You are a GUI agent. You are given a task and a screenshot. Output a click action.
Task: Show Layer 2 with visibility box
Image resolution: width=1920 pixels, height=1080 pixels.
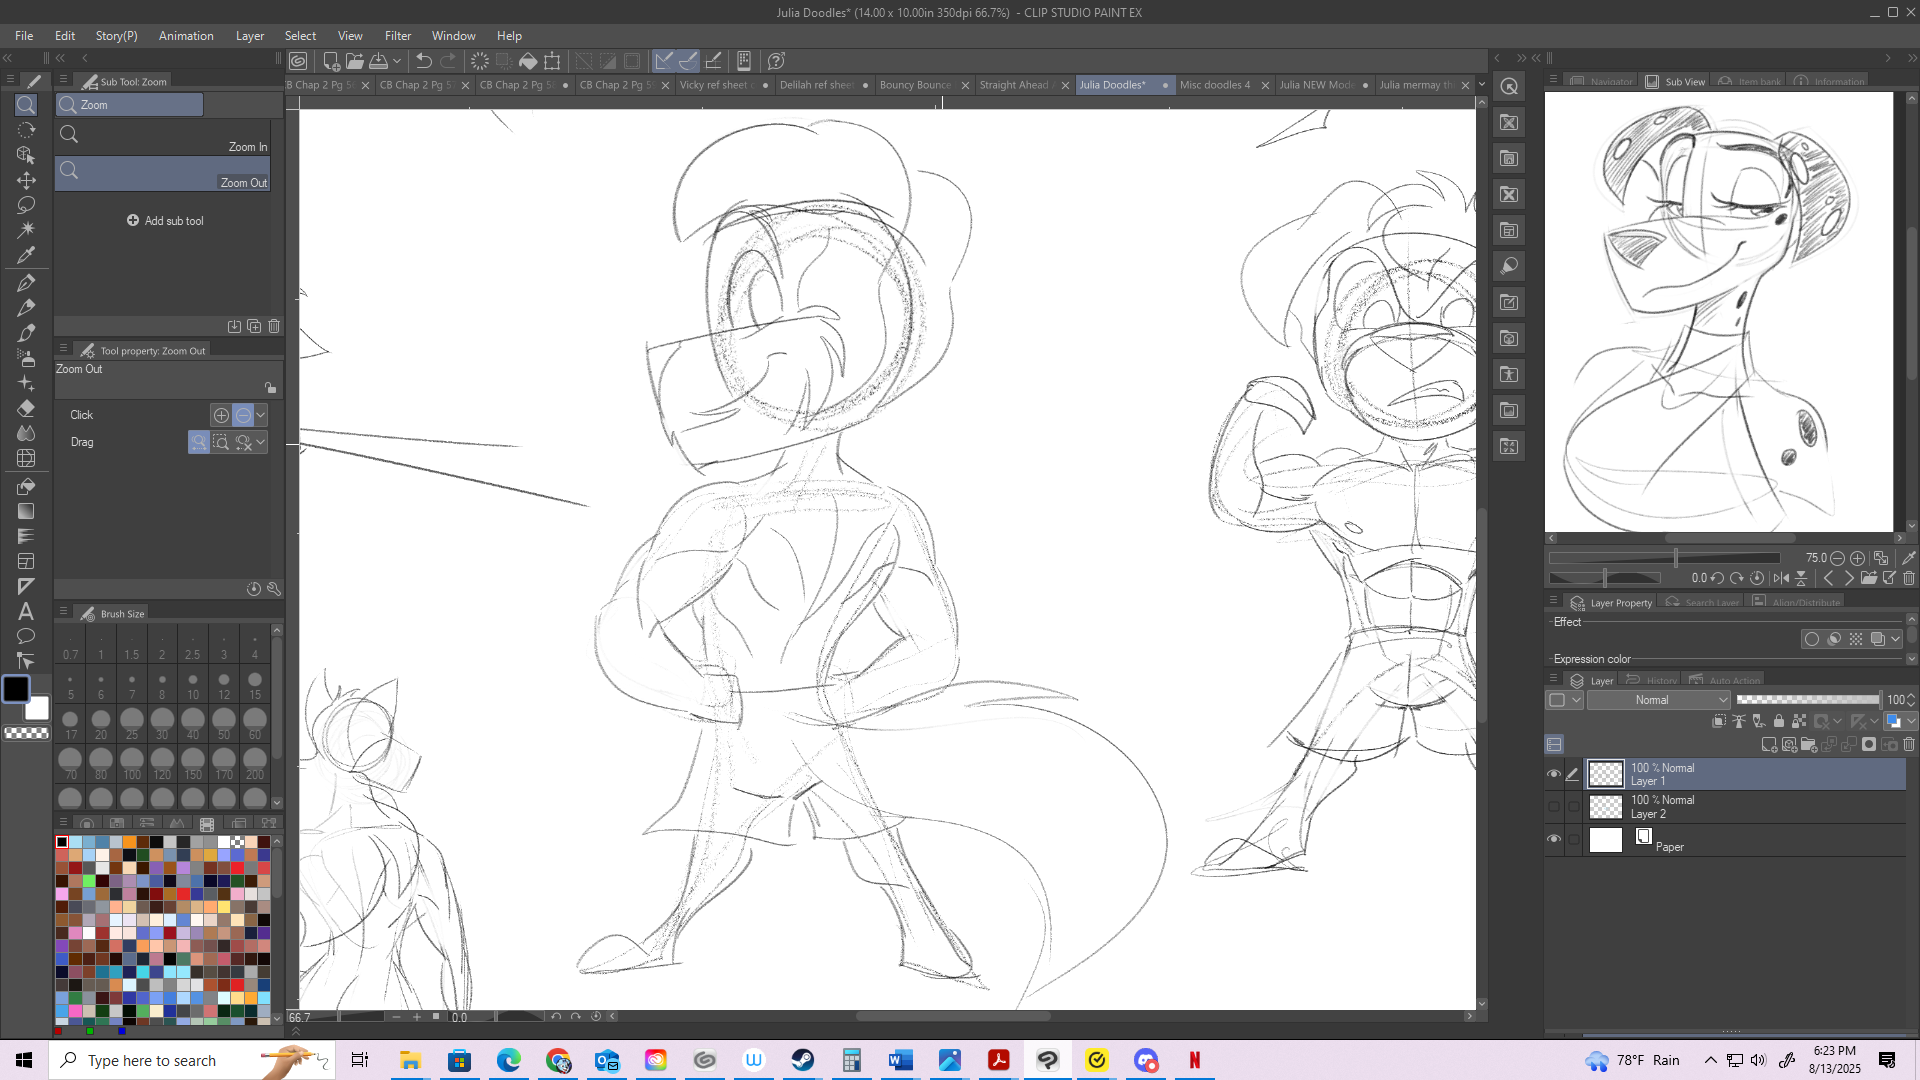pyautogui.click(x=1553, y=807)
